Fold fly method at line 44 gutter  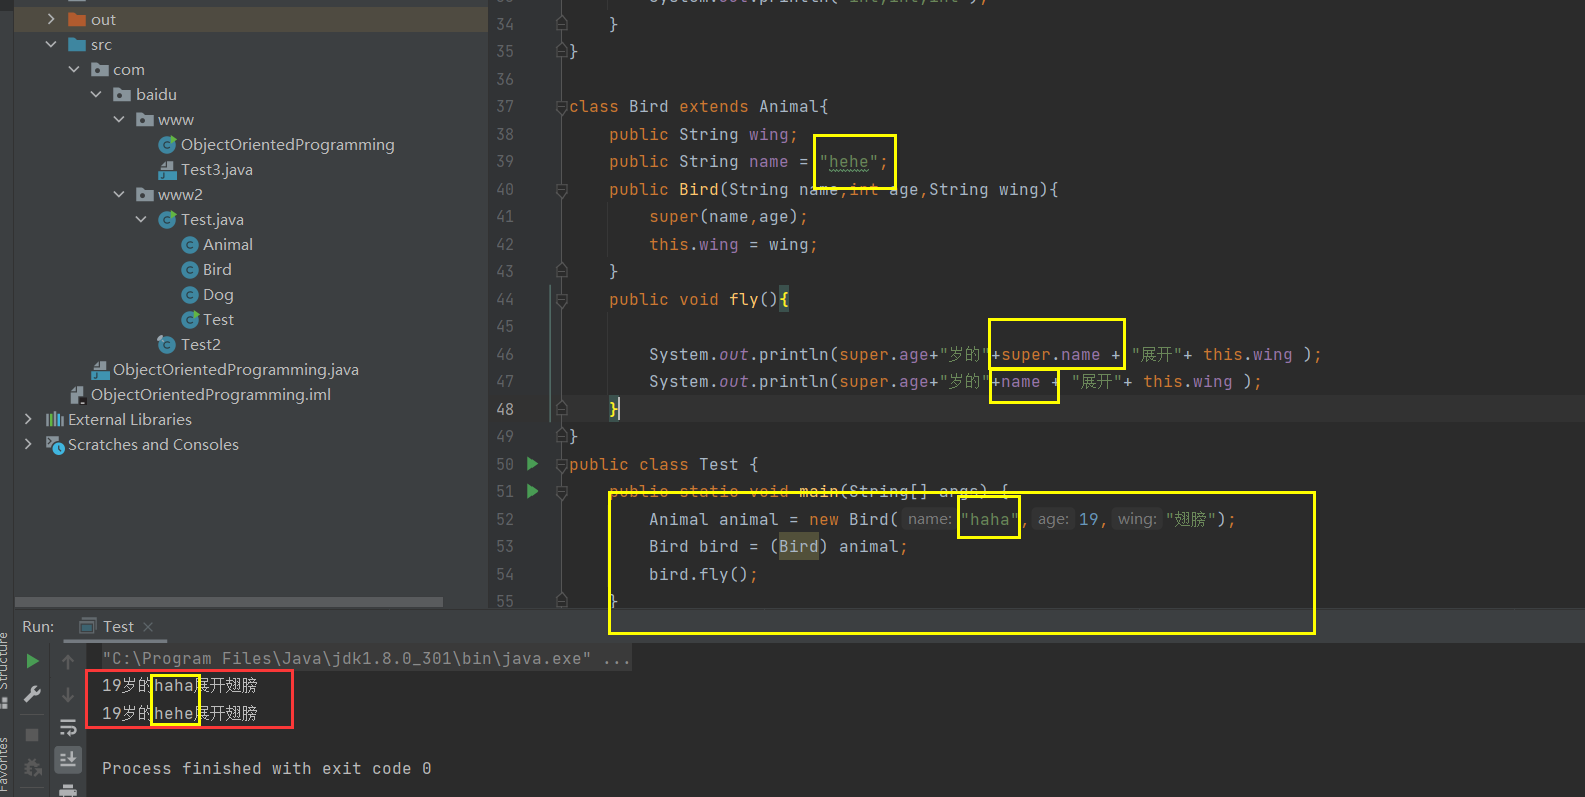pyautogui.click(x=562, y=299)
